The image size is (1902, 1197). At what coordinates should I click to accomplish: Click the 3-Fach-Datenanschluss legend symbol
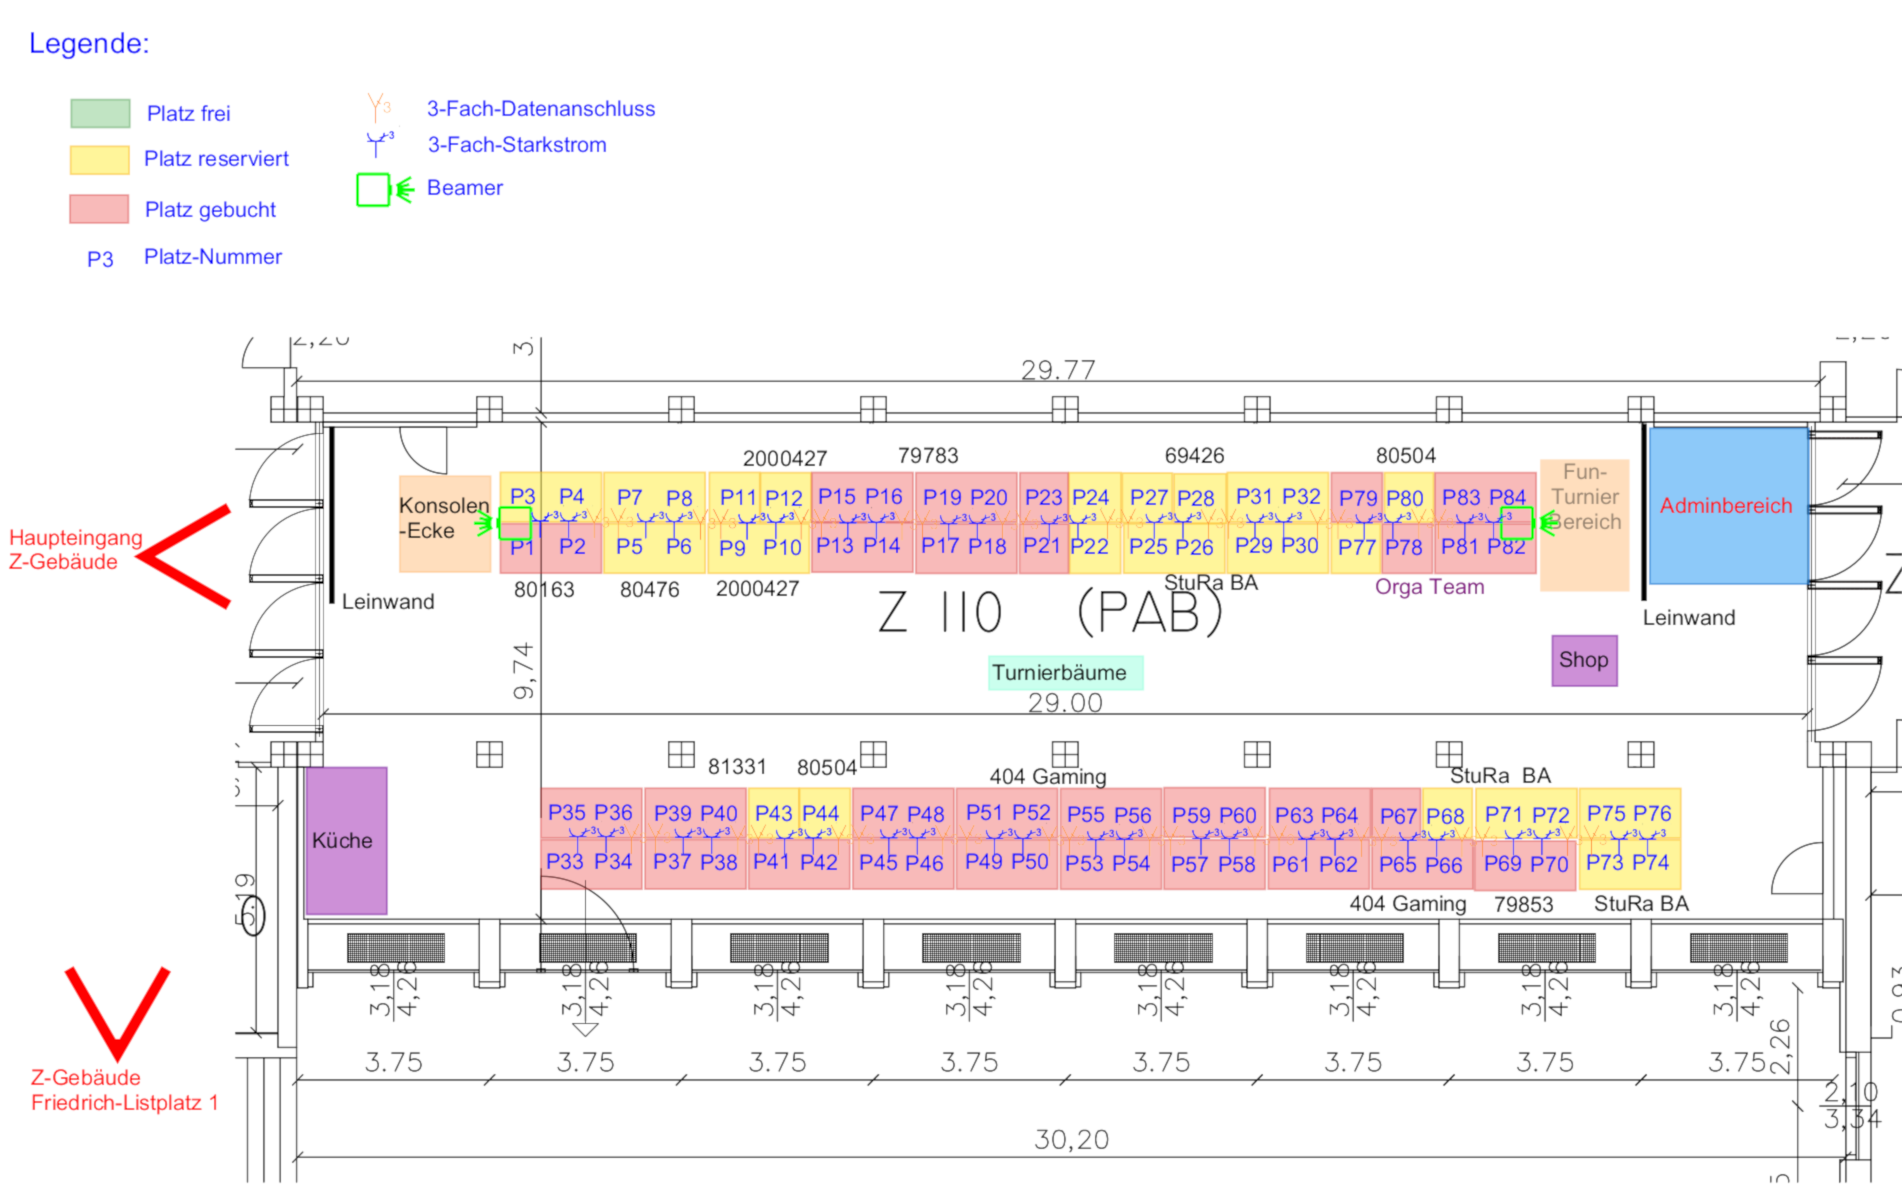(378, 107)
